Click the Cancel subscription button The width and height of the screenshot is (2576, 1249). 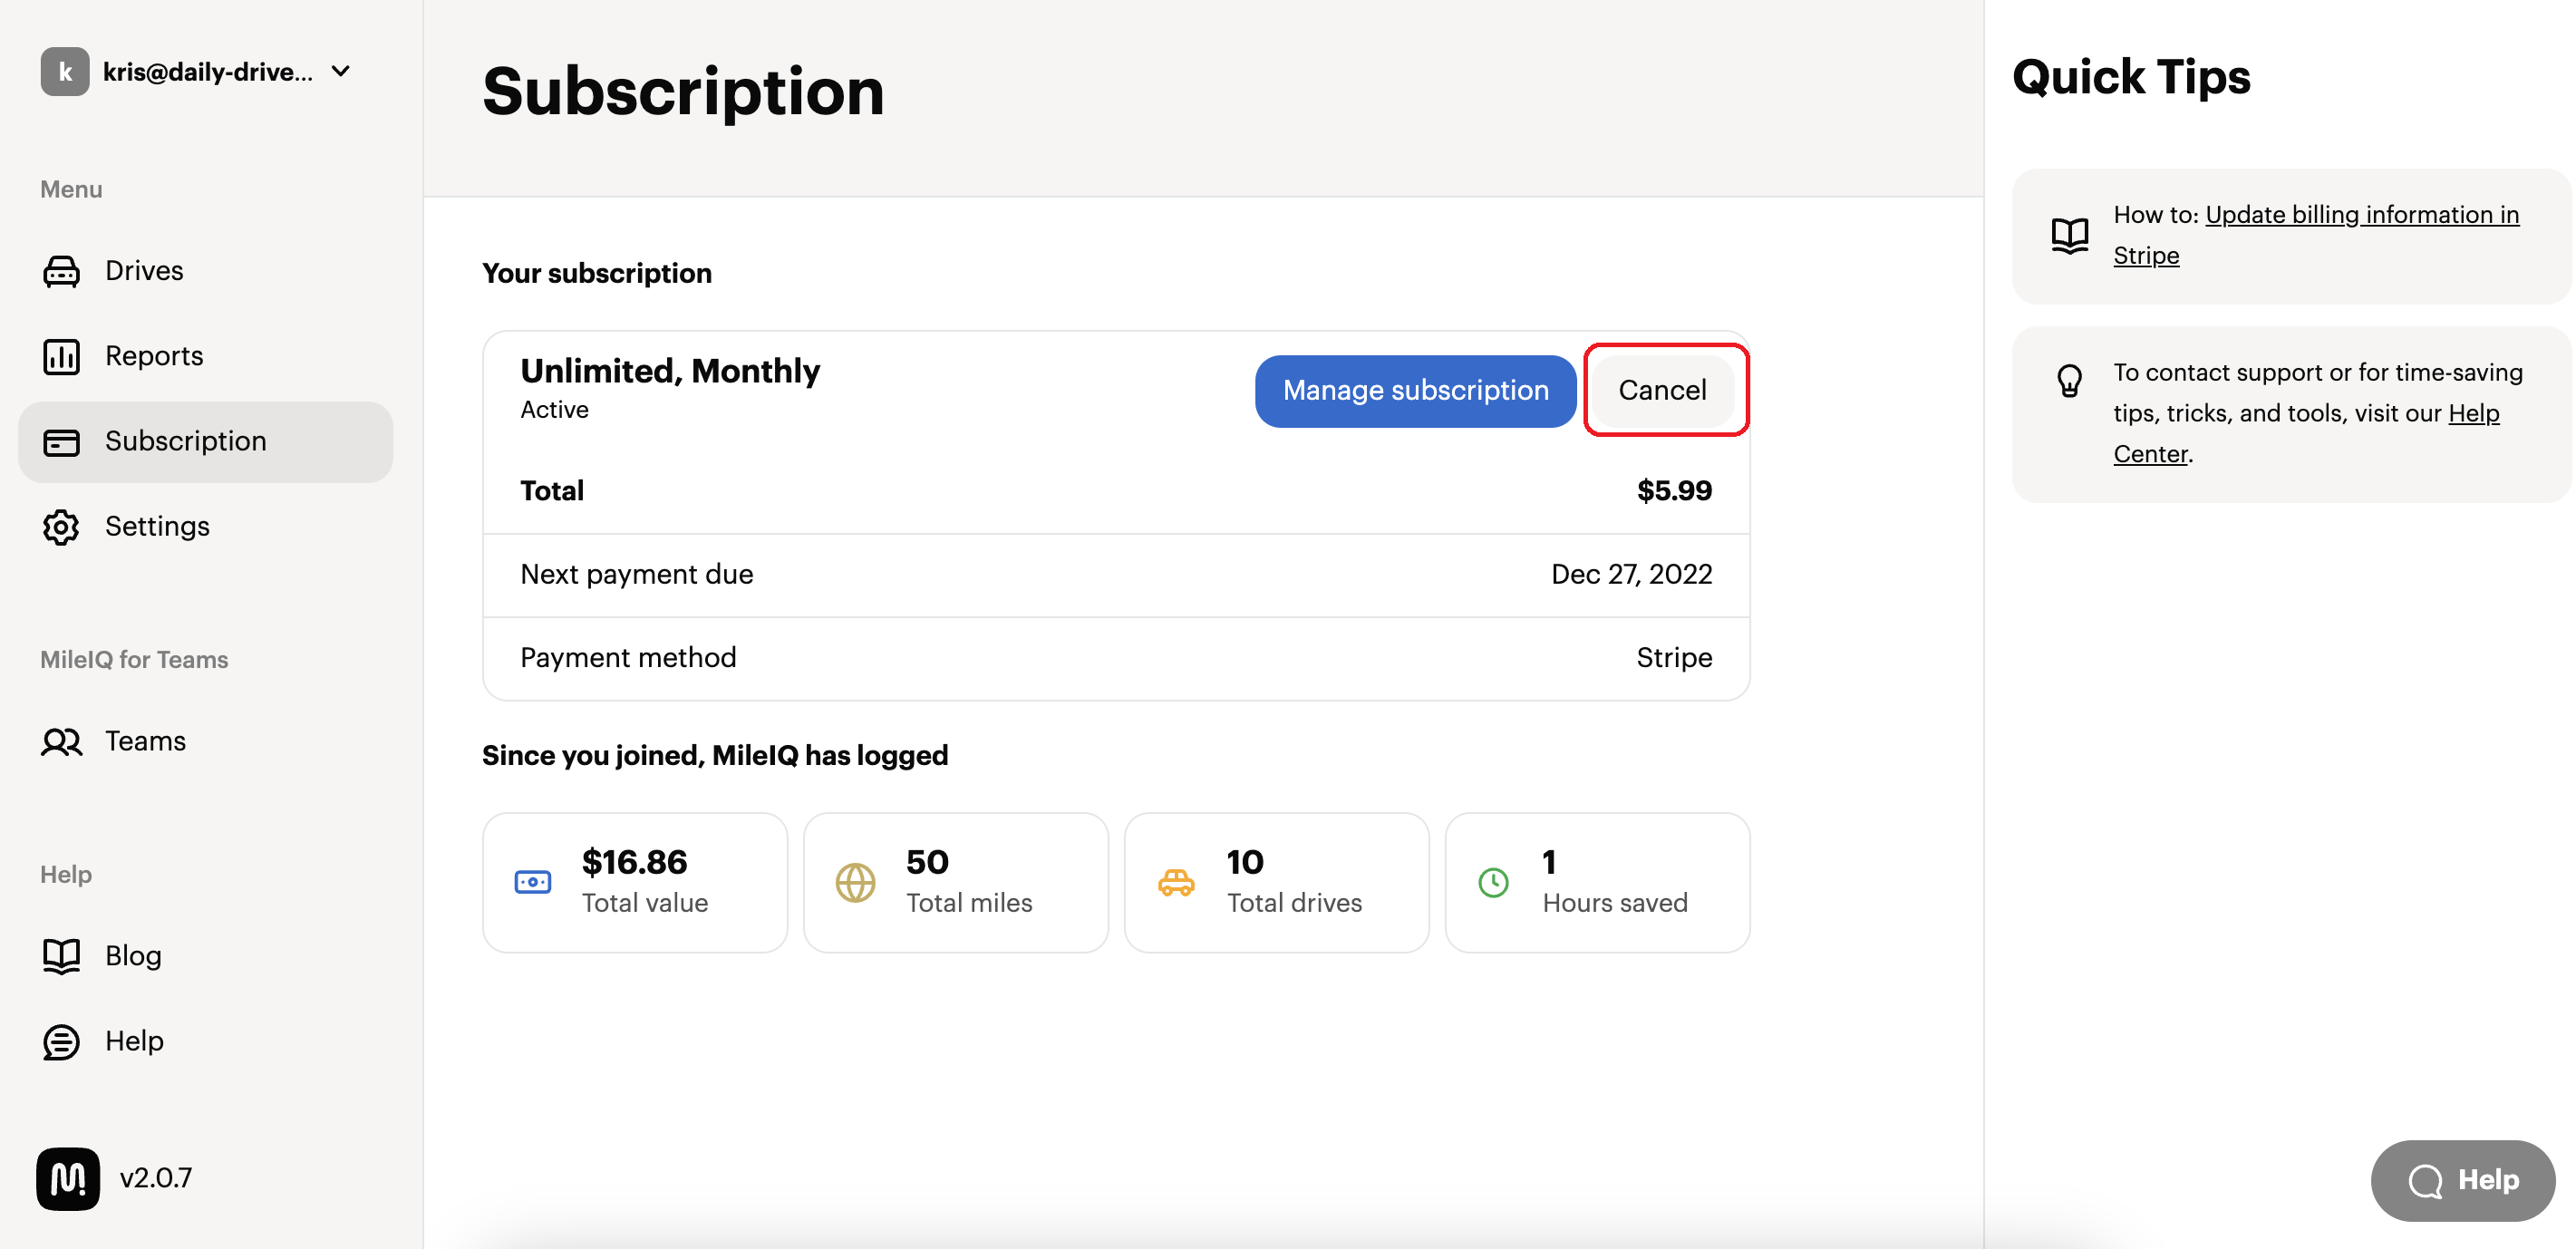pyautogui.click(x=1662, y=390)
